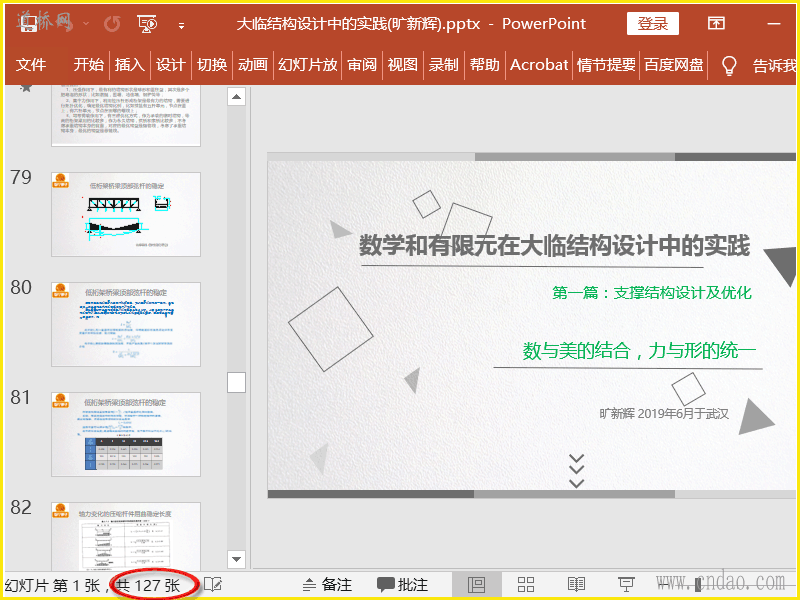Start Slide Show from status bar icon
800x600 pixels.
(626, 585)
